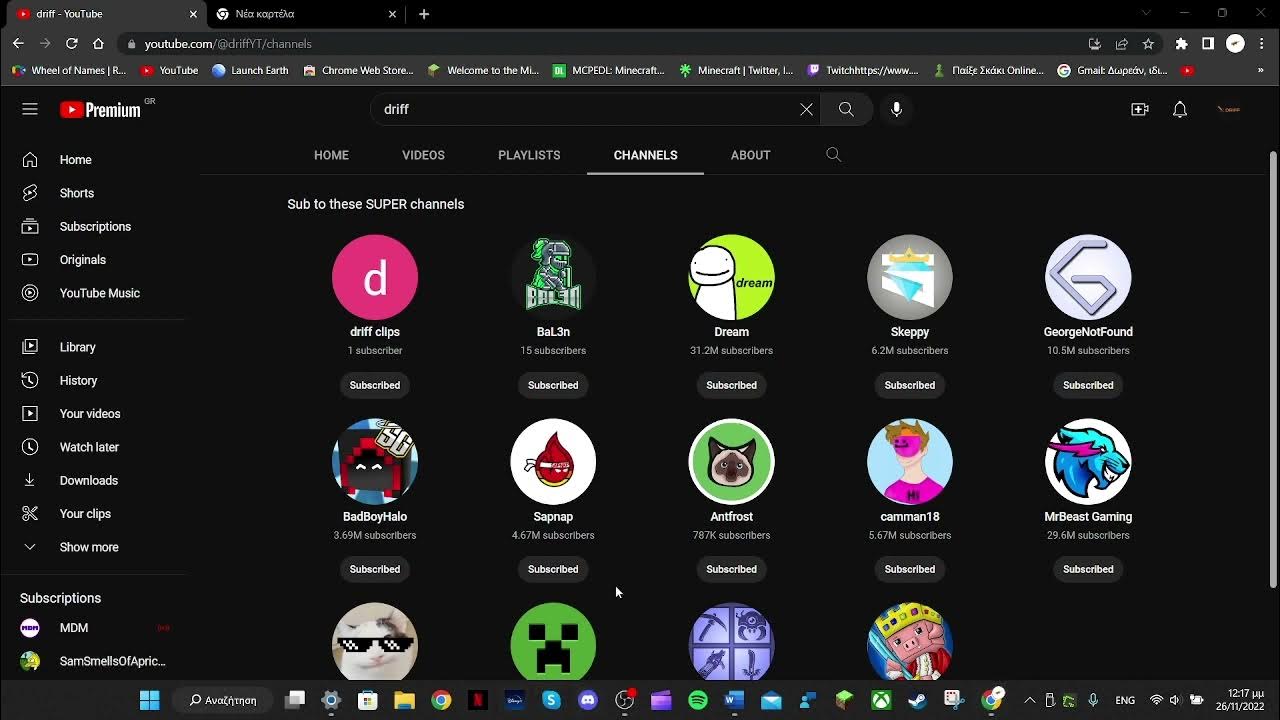Open Windows Start menu

pyautogui.click(x=149, y=700)
